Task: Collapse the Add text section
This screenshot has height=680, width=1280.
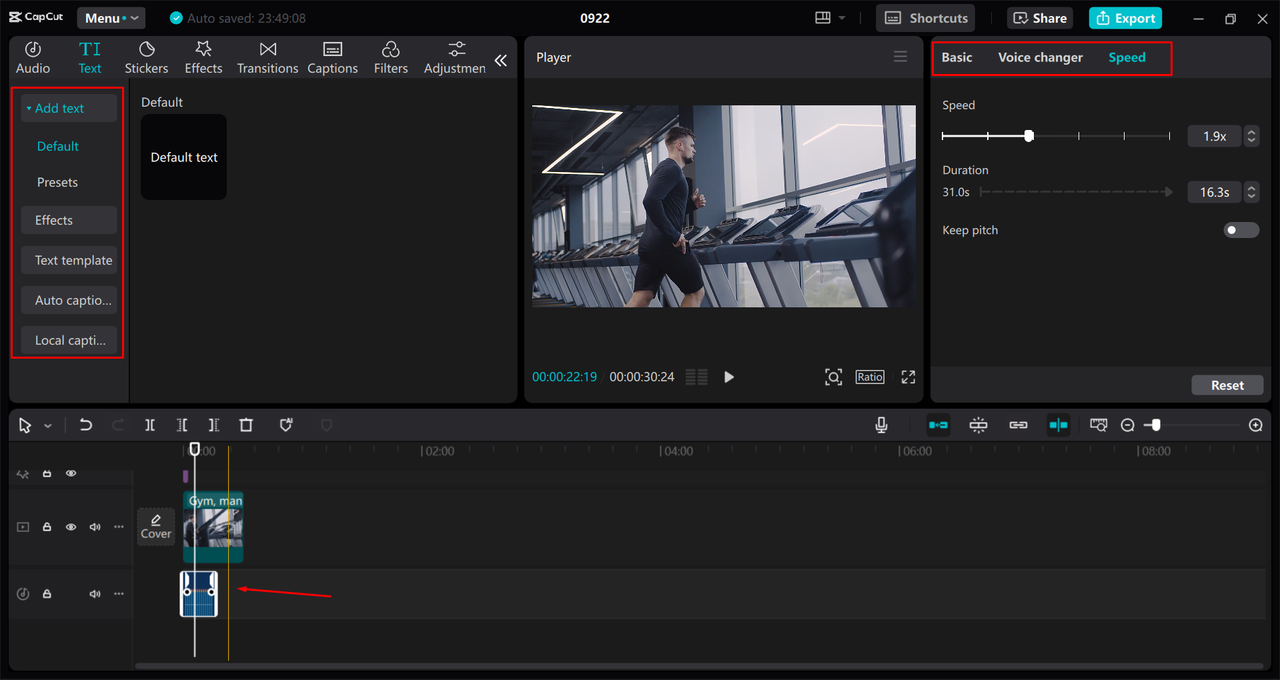Action: pos(69,108)
